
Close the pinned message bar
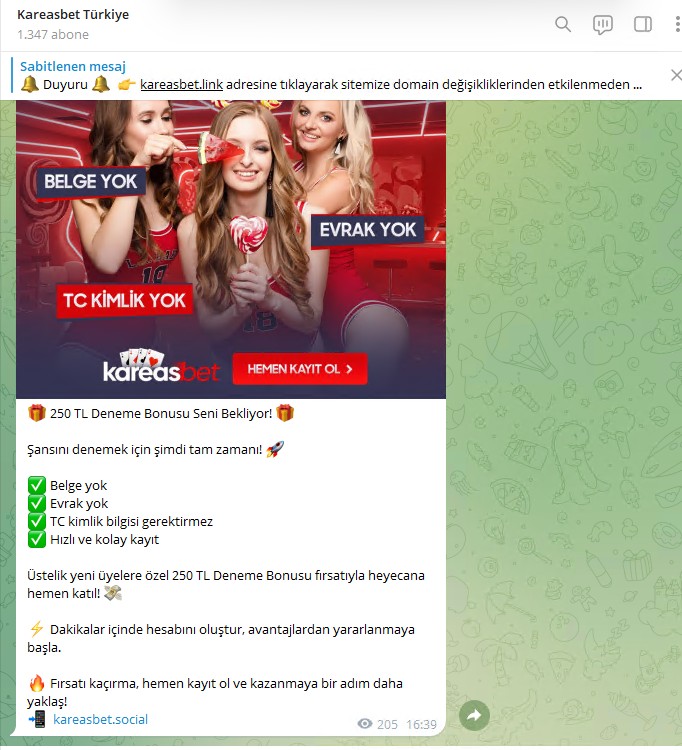click(x=676, y=75)
